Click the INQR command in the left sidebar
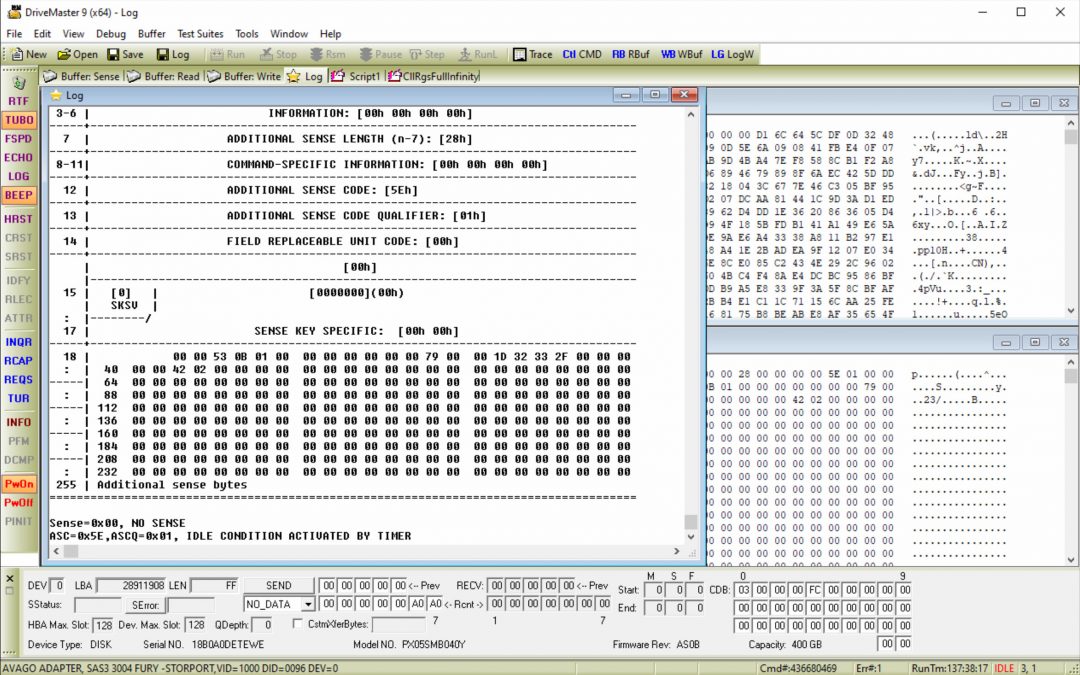 click(x=20, y=341)
